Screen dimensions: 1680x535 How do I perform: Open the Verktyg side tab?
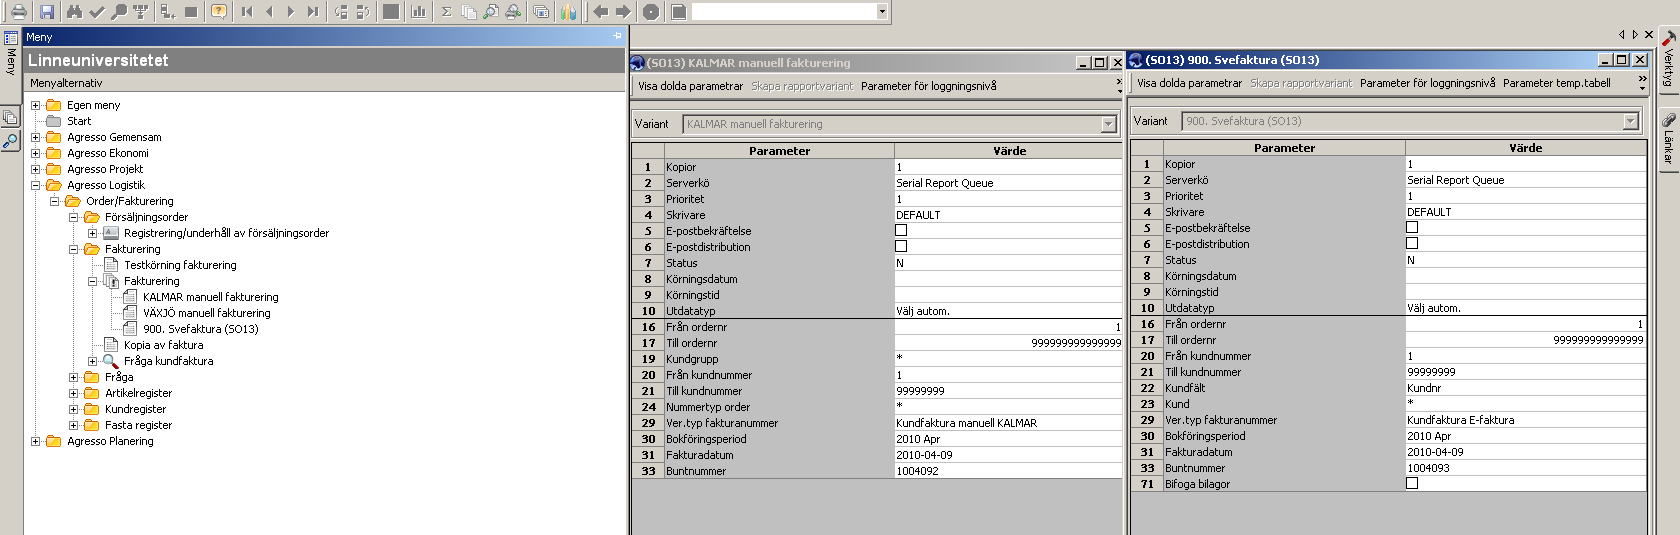tap(1668, 60)
